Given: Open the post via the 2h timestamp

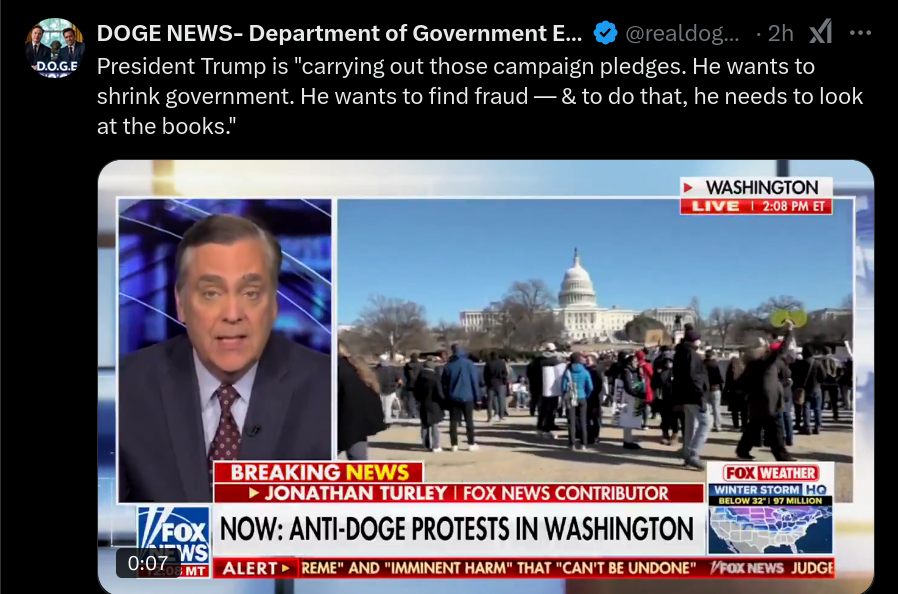Looking at the screenshot, I should 780,33.
